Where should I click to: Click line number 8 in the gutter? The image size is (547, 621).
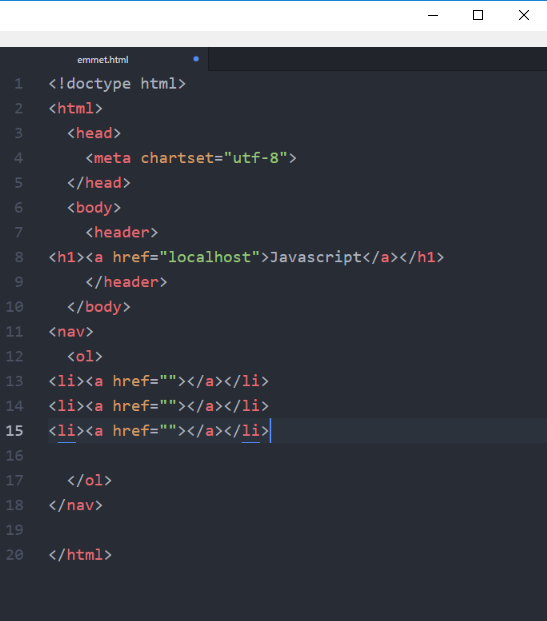tap(19, 257)
